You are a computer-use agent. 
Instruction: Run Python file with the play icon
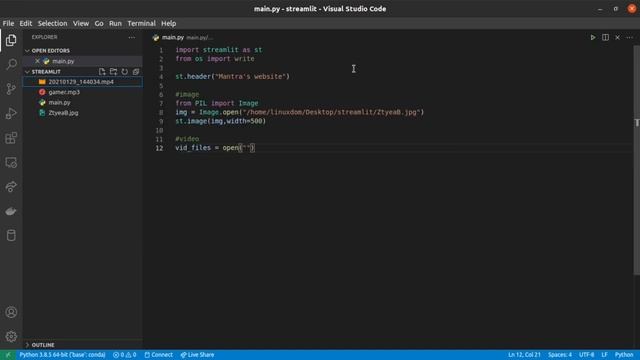click(x=593, y=38)
